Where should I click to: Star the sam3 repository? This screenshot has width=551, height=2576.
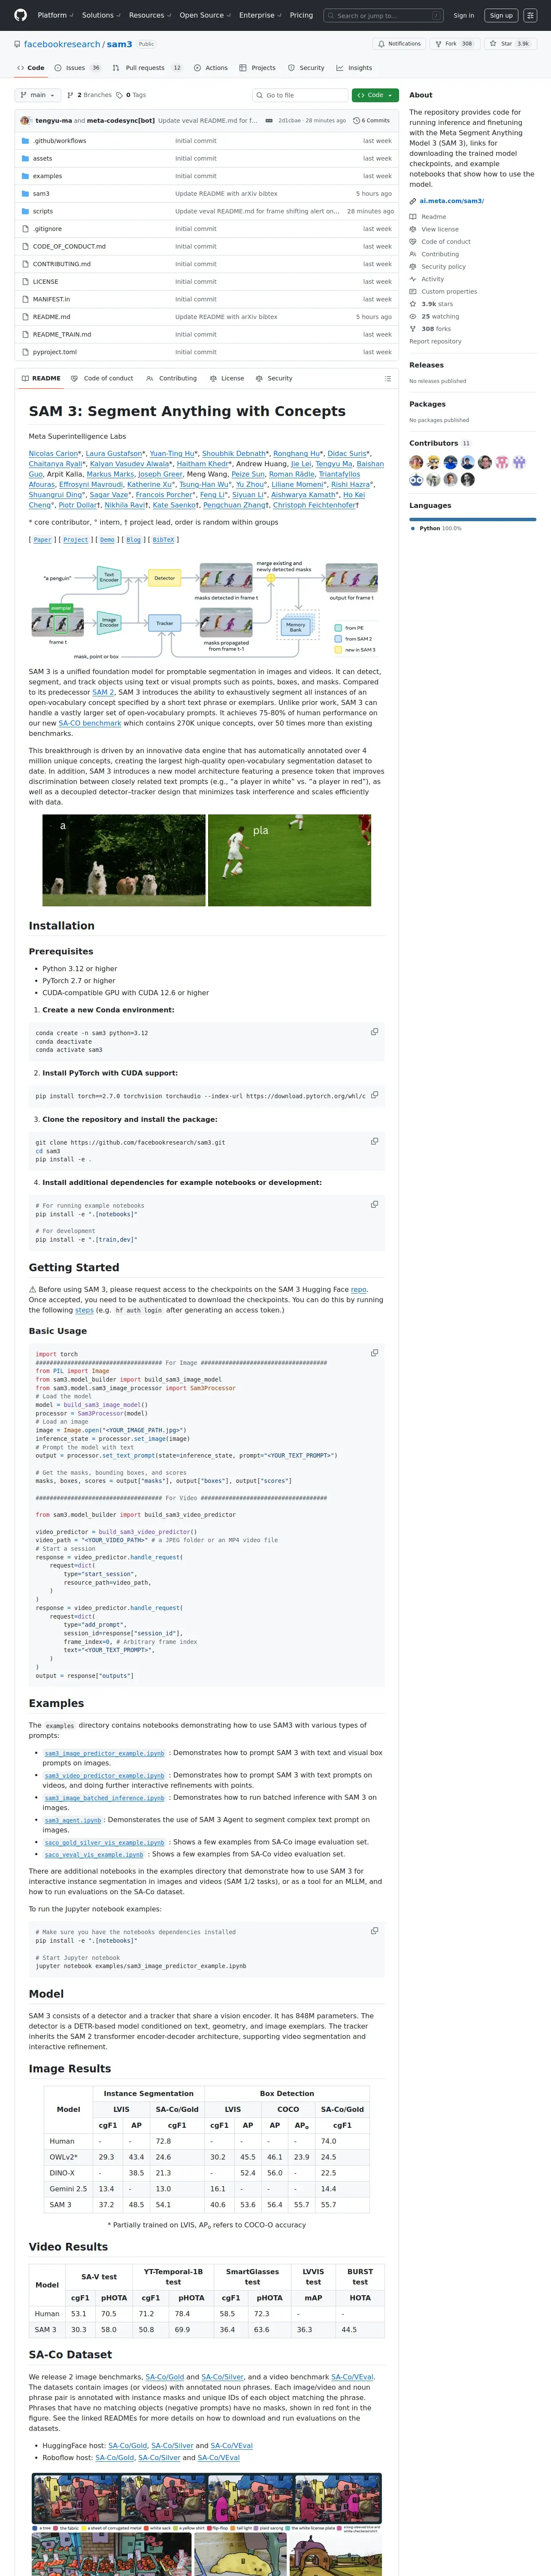pos(509,44)
